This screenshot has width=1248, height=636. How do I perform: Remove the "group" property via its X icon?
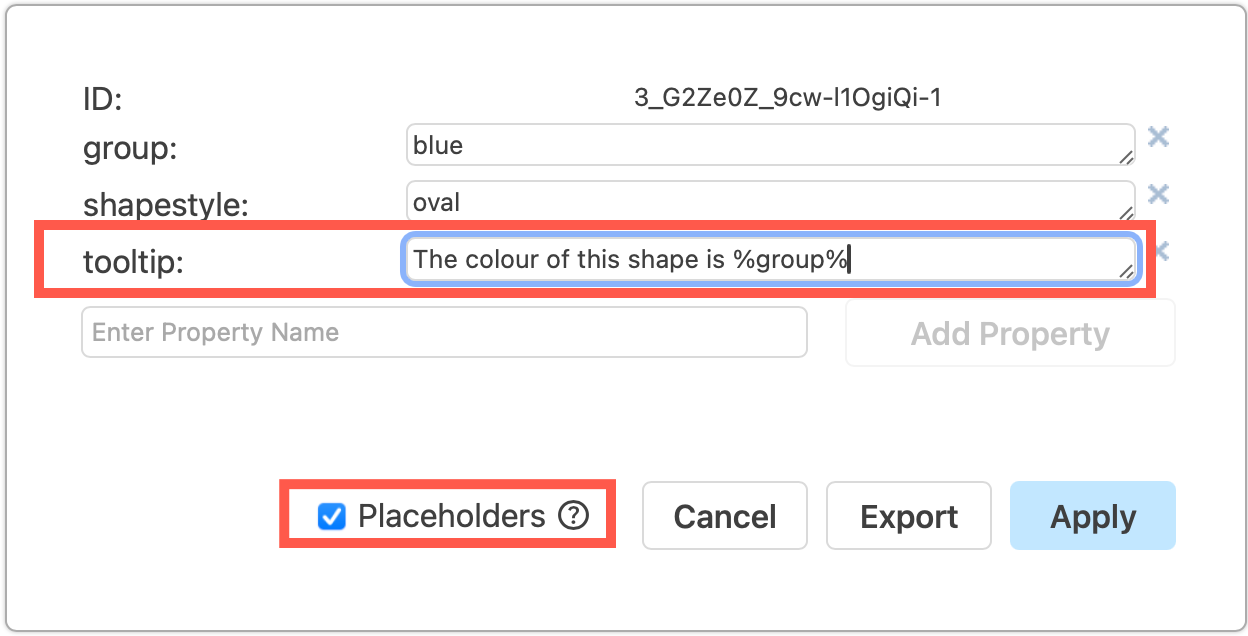(x=1158, y=138)
